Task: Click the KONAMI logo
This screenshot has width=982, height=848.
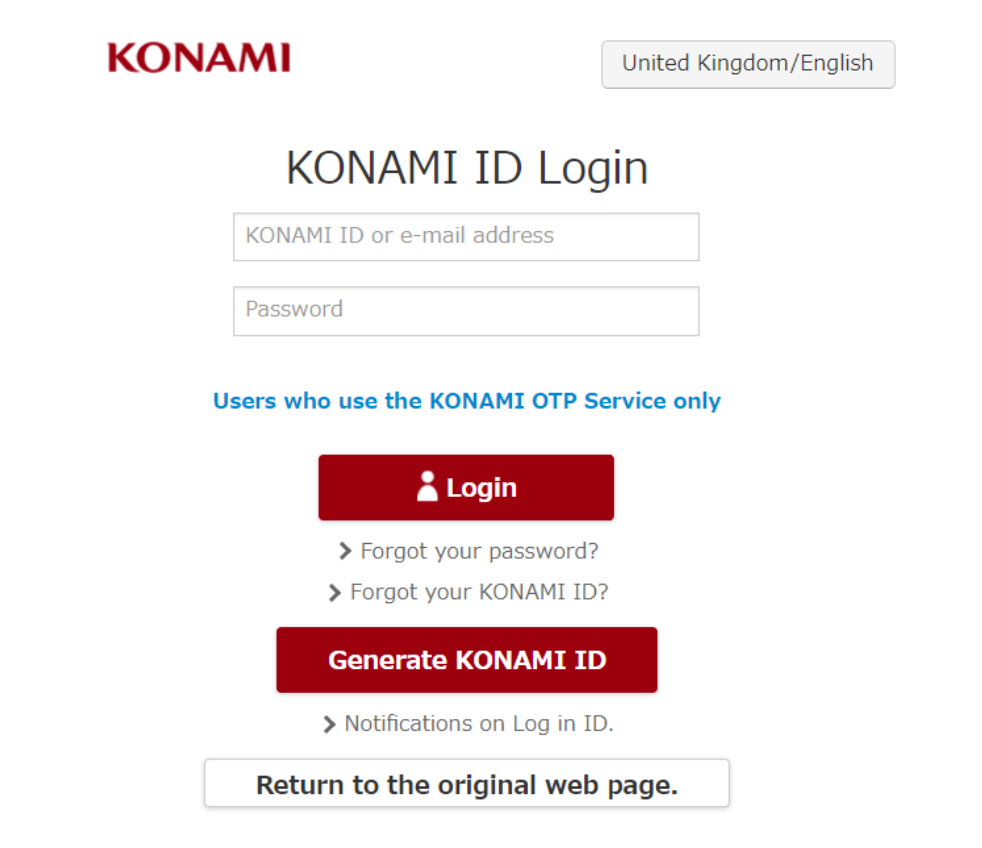Action: (199, 58)
